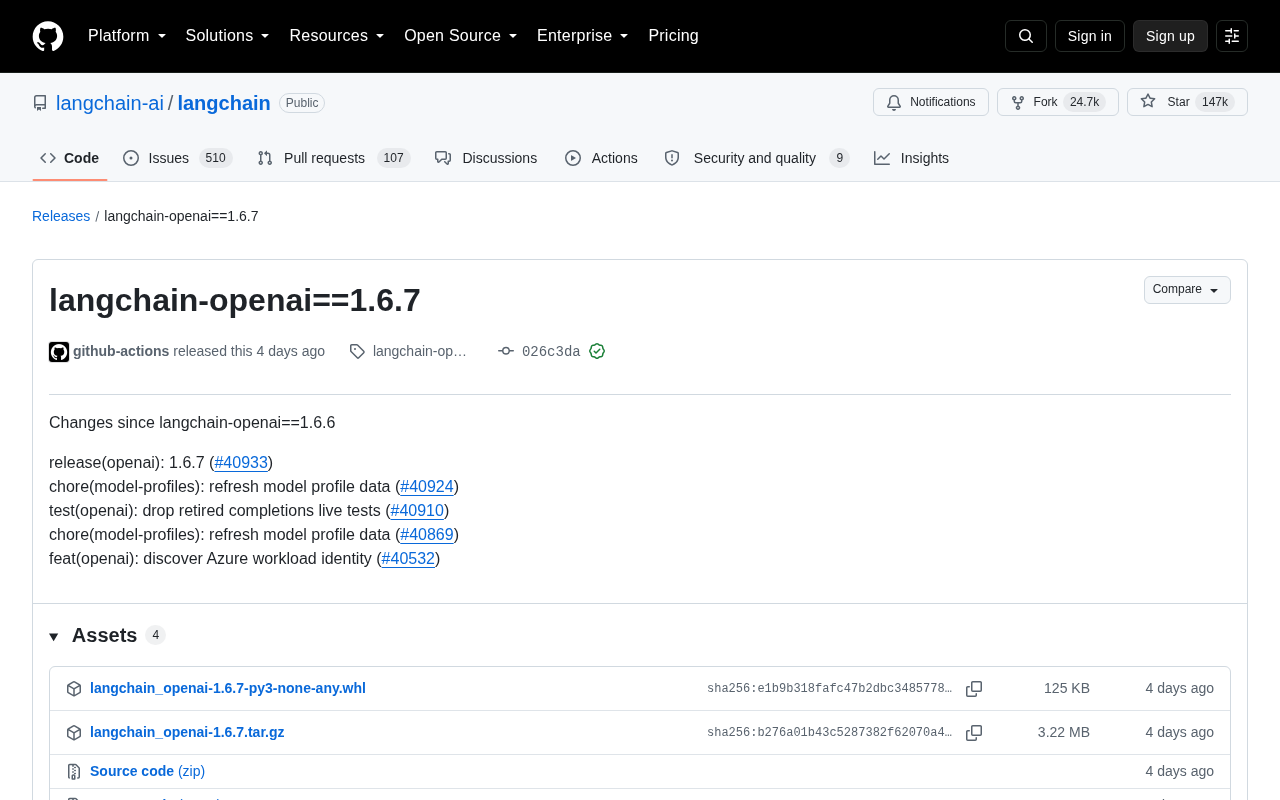
Task: Open pull request #40910
Action: point(417,511)
